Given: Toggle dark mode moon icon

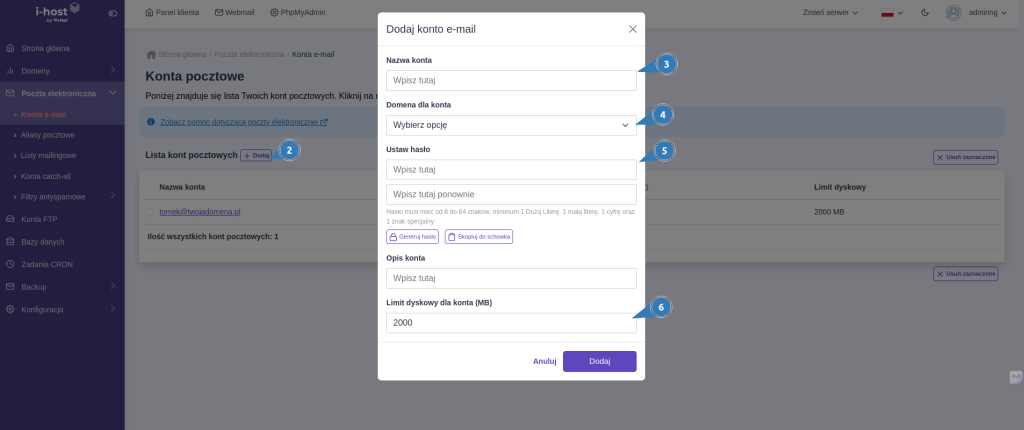Looking at the screenshot, I should (925, 12).
